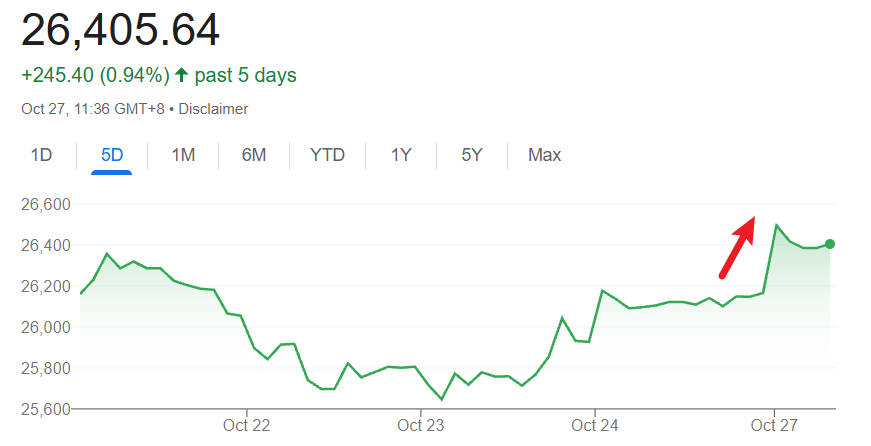Viewport: 871px width, 446px height.
Task: Switch to the 1M range tab
Action: (183, 155)
